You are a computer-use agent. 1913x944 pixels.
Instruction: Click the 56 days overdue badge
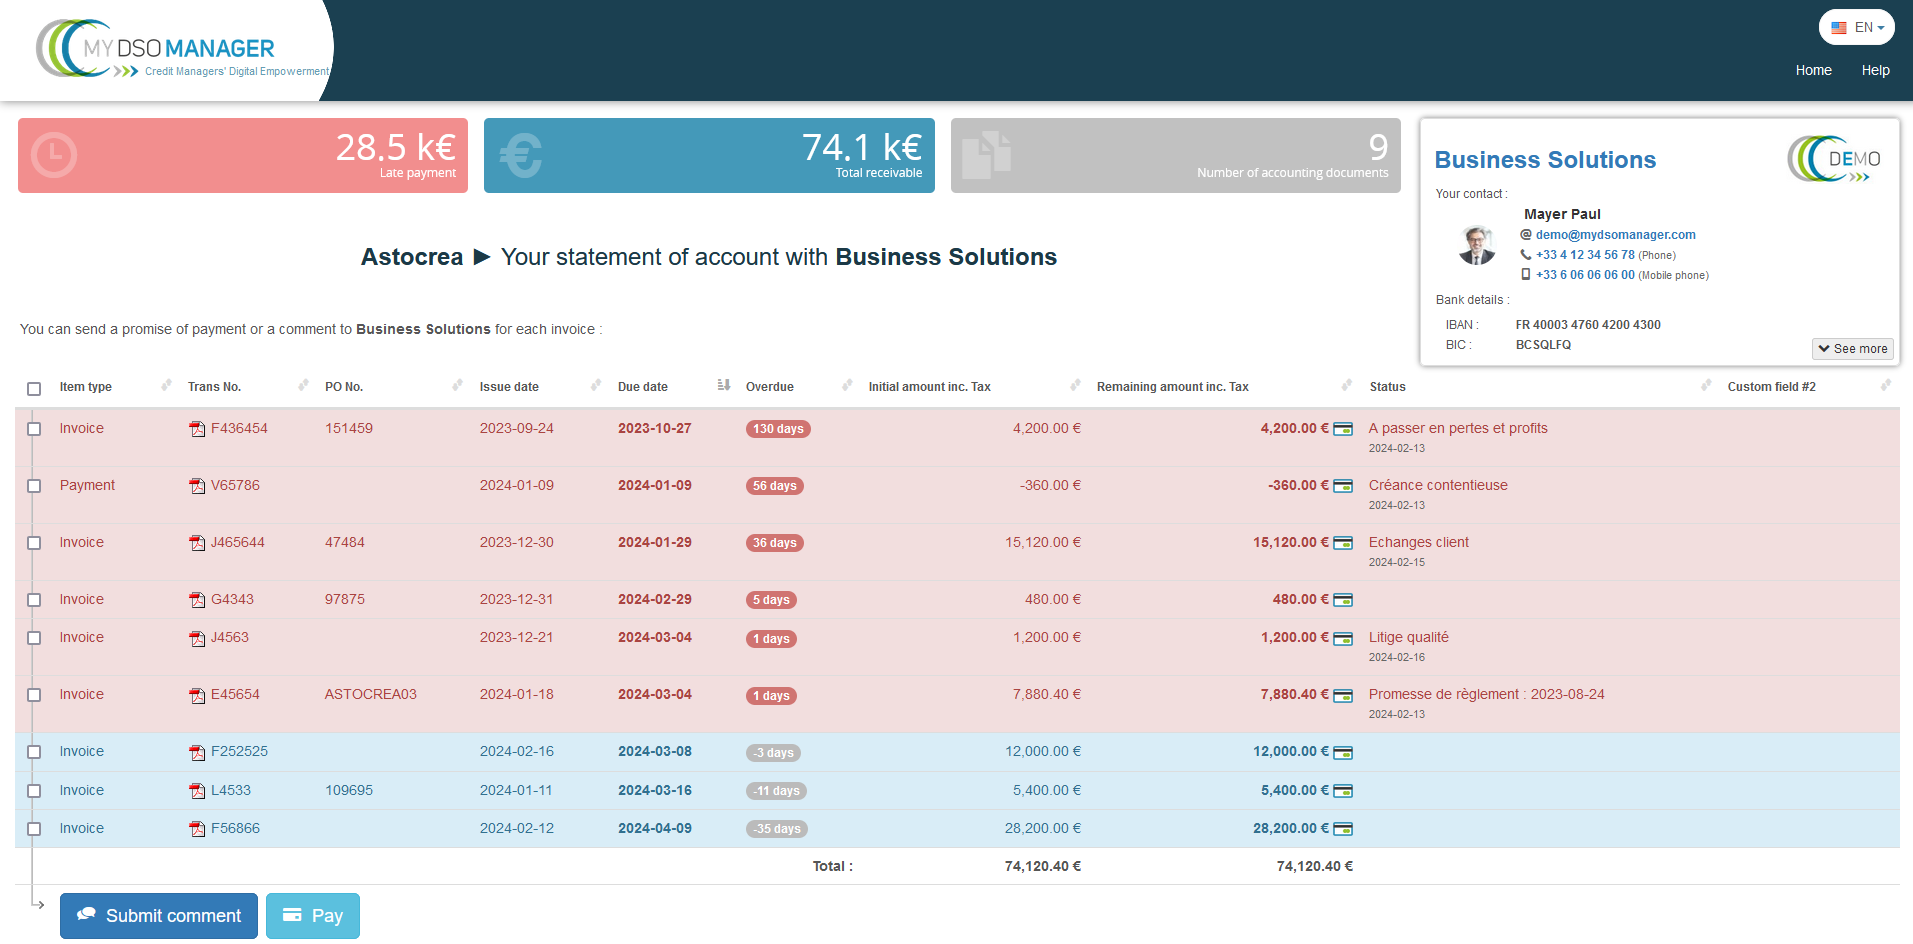(x=775, y=486)
